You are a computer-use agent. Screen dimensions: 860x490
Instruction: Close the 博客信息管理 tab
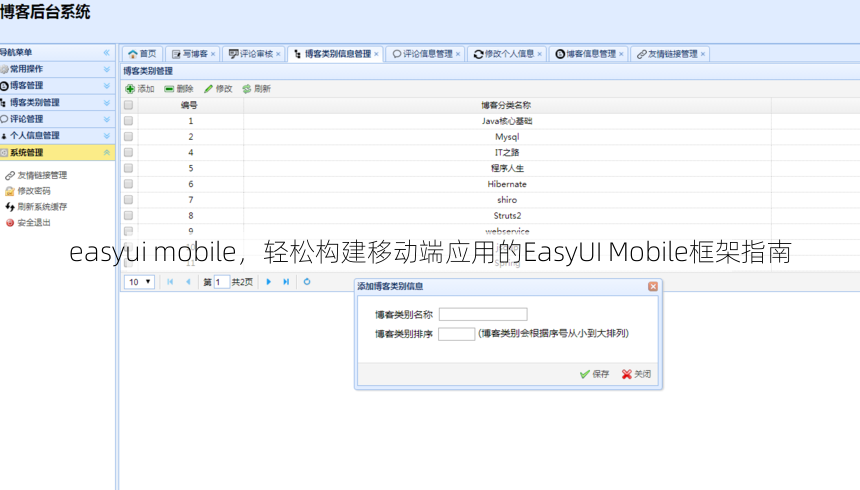[621, 54]
